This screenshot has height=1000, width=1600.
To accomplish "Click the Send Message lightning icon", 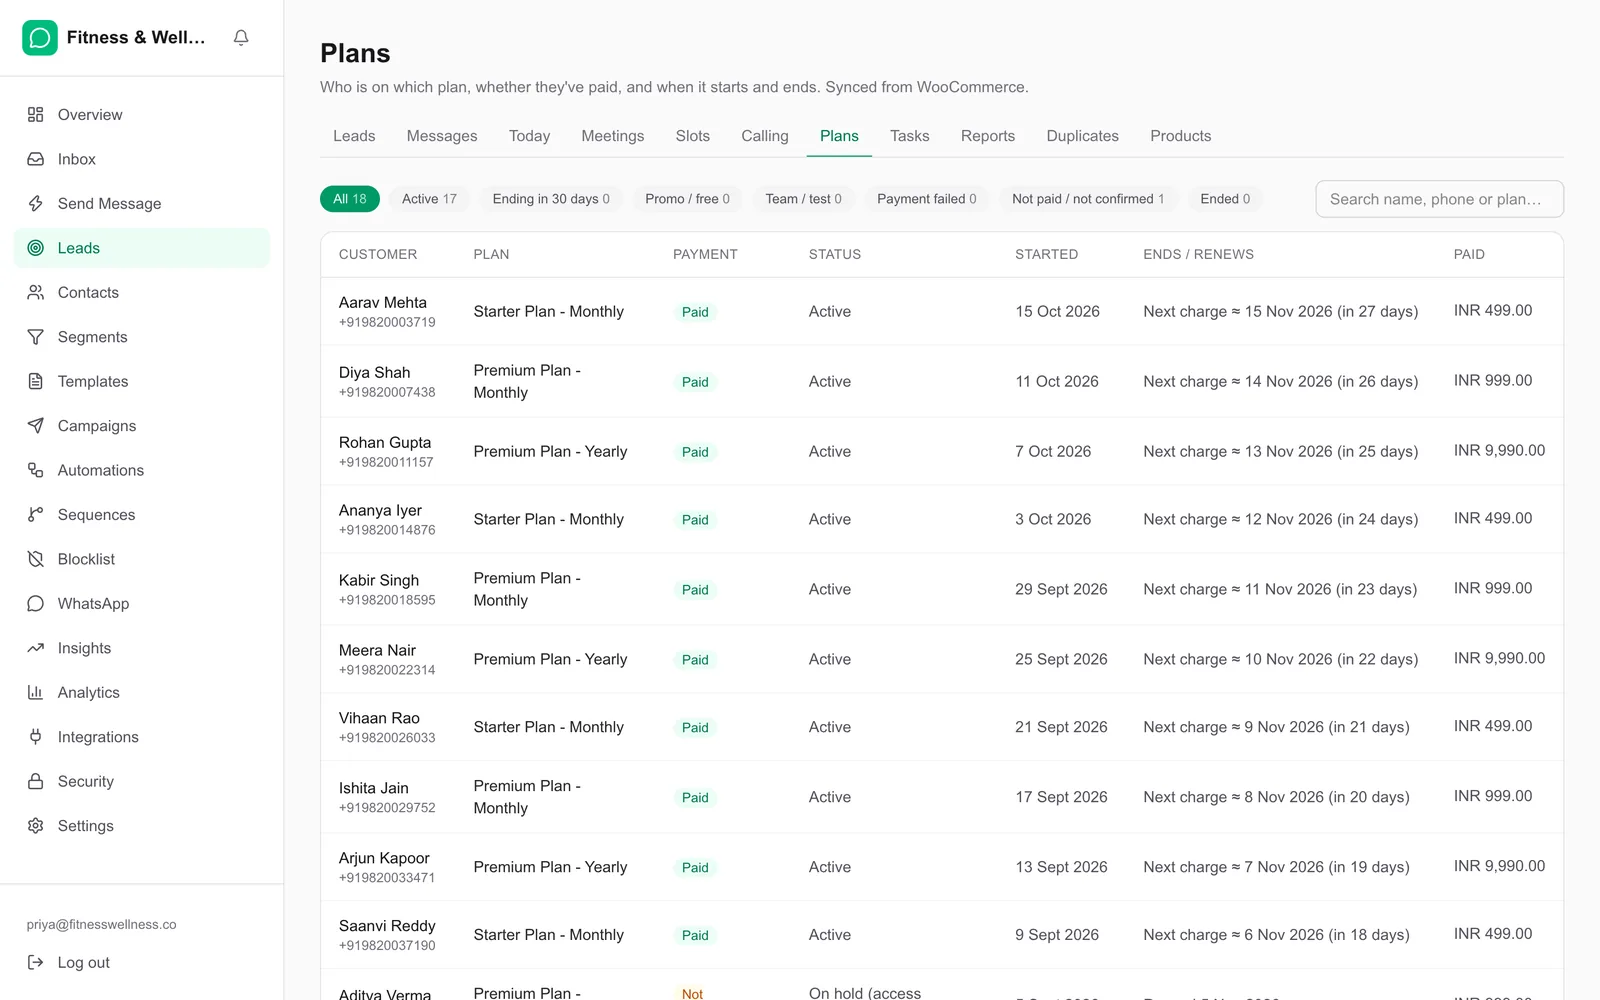I will click(36, 204).
